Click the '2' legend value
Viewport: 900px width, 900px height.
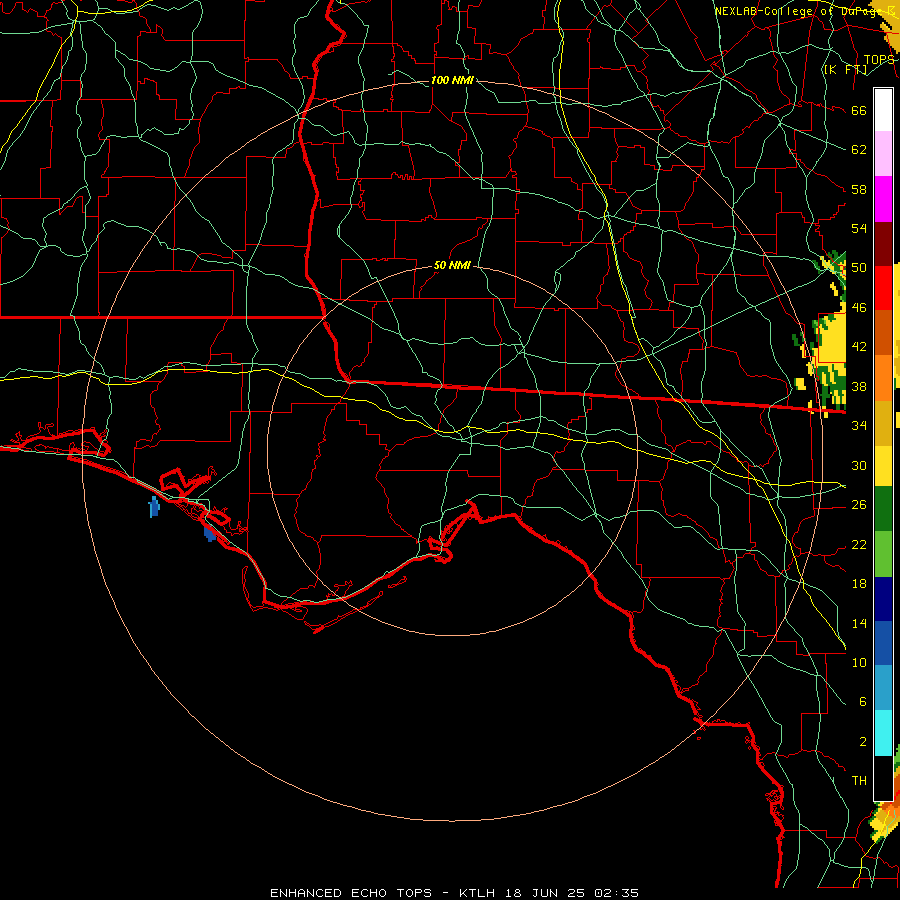(862, 742)
